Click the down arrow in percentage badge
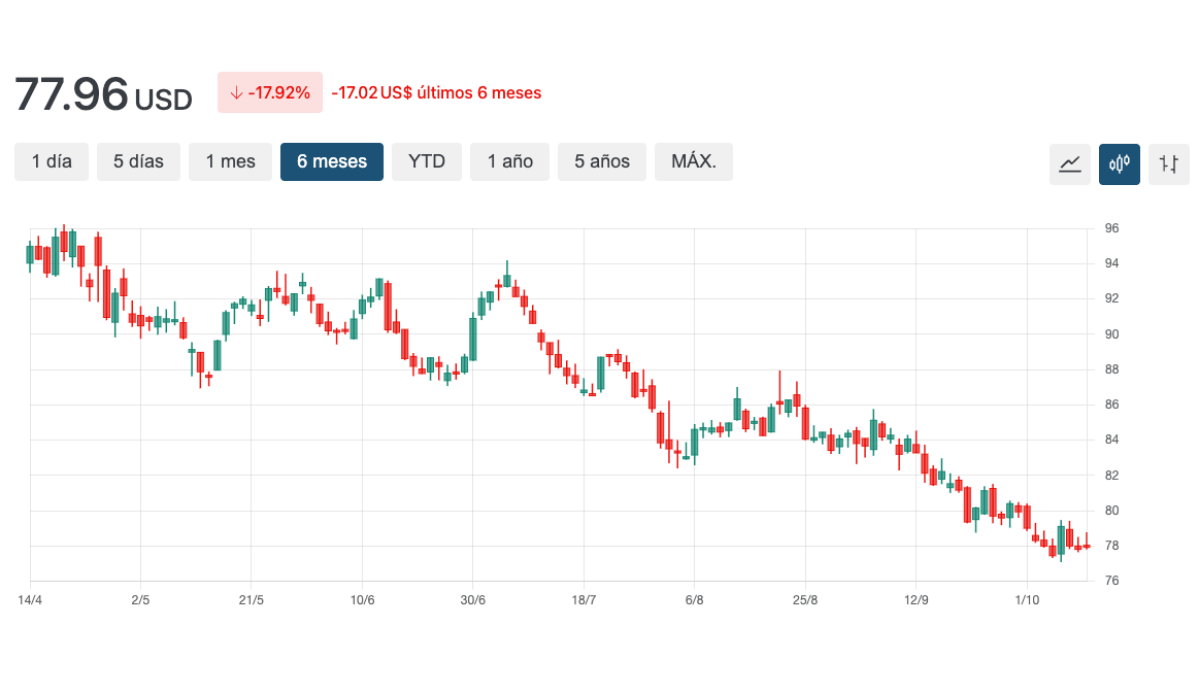Screen dimensions: 1200x675 tap(236, 93)
